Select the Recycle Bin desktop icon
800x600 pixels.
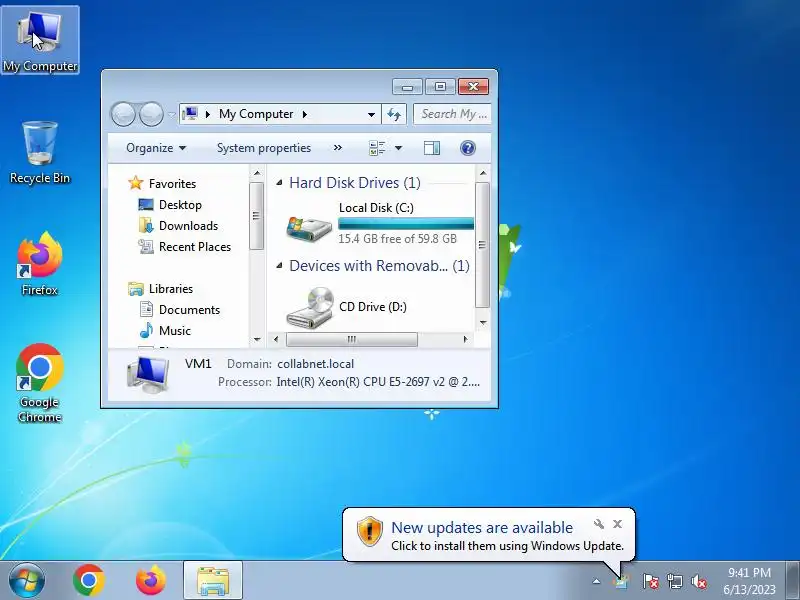click(40, 152)
